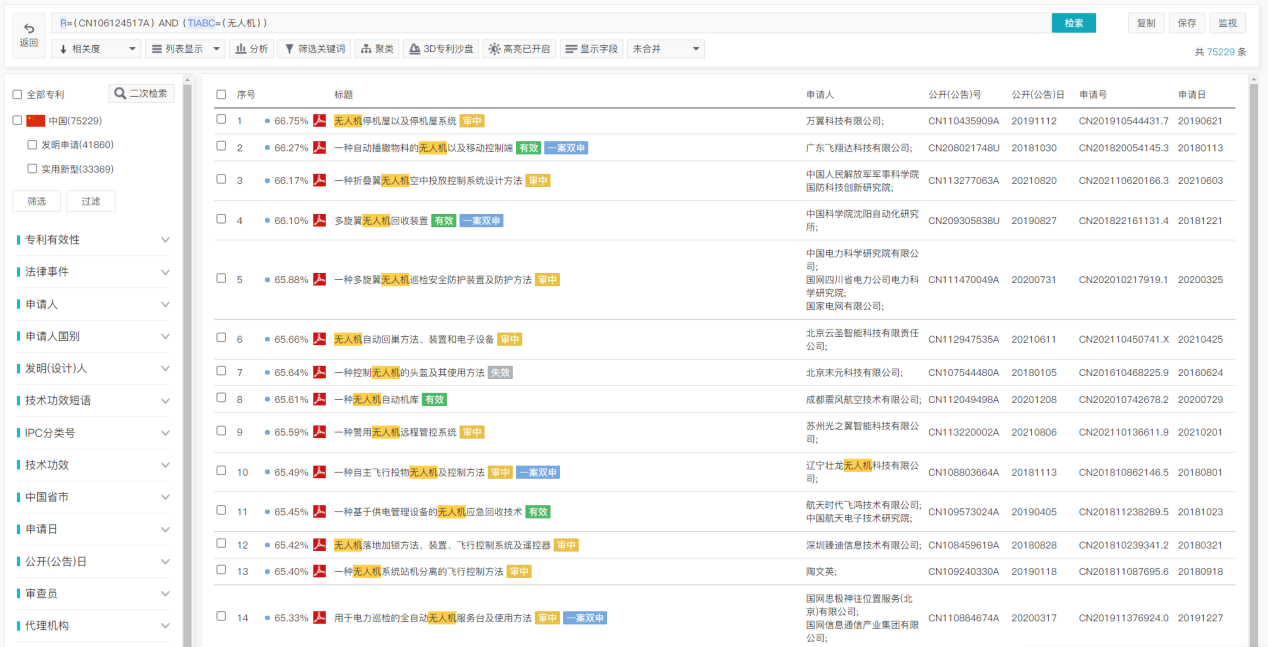1268x647 pixels.
Task: Expand the 申请人 filter section
Action: (x=93, y=304)
